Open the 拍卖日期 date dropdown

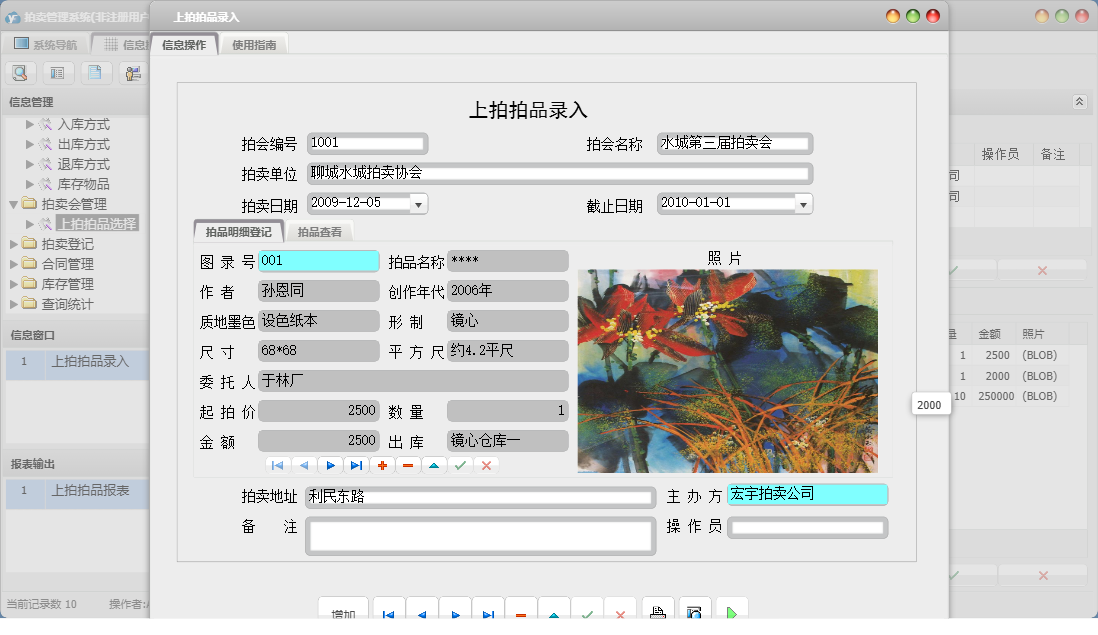click(417, 203)
